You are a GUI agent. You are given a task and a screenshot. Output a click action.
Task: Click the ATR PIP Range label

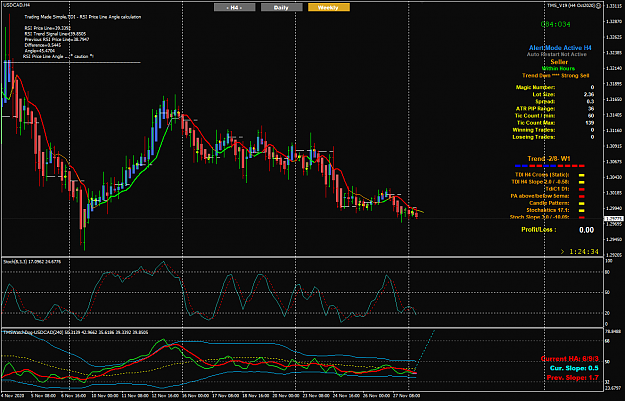point(535,109)
